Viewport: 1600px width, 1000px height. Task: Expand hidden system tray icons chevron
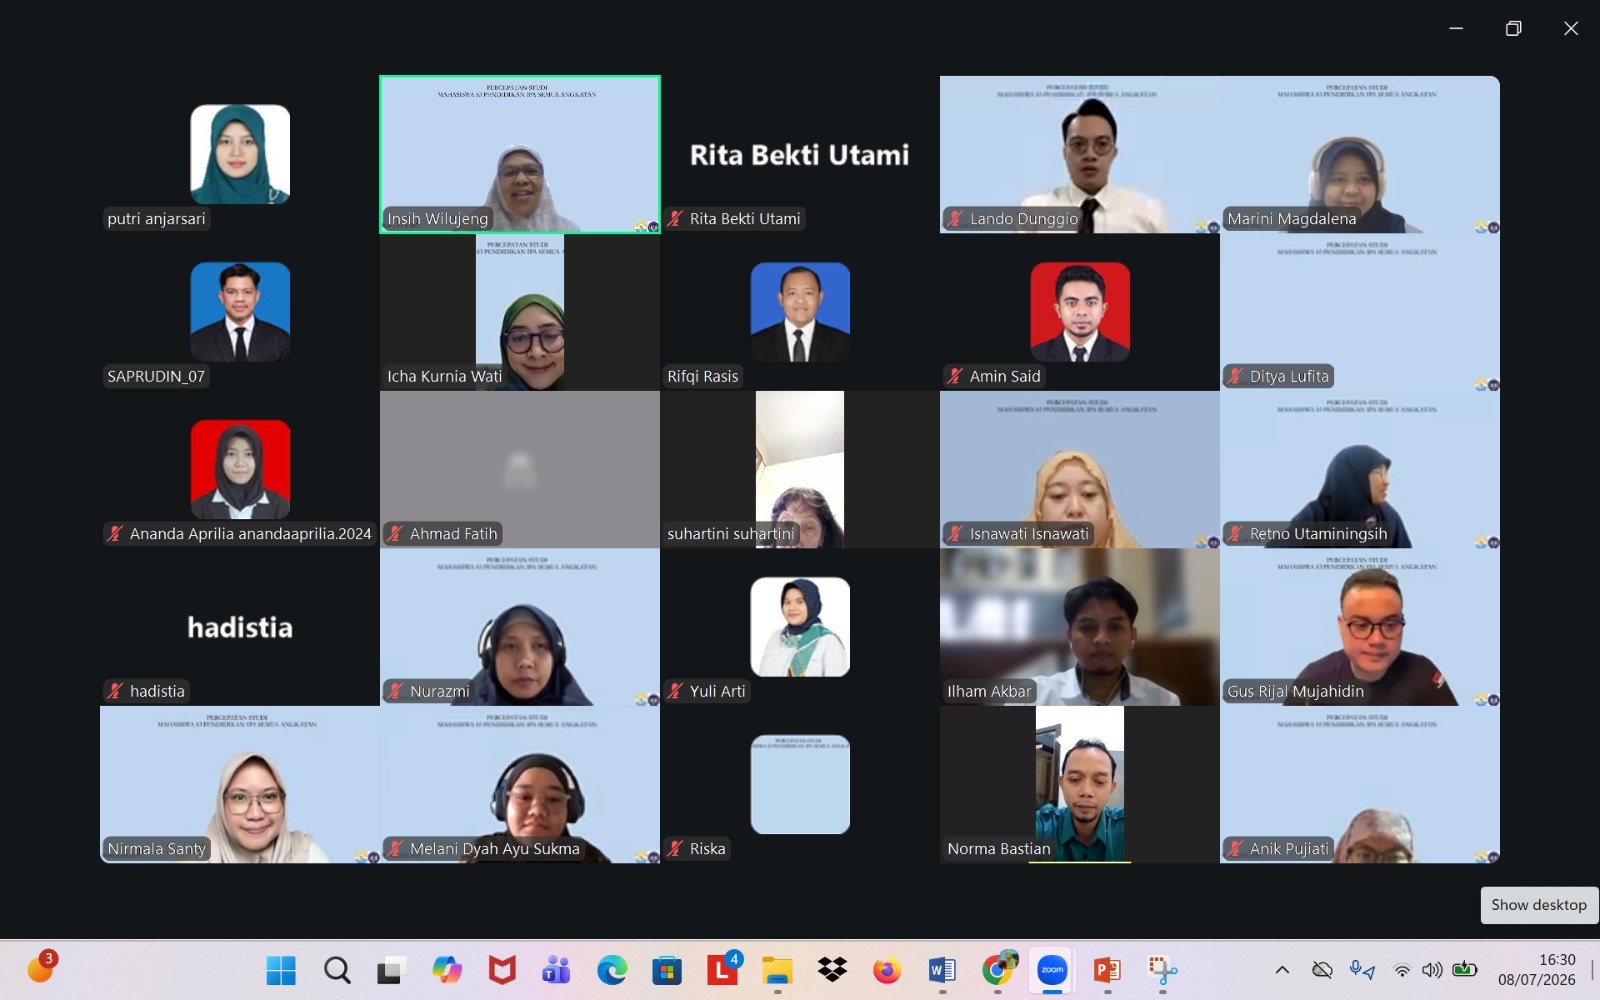1282,970
